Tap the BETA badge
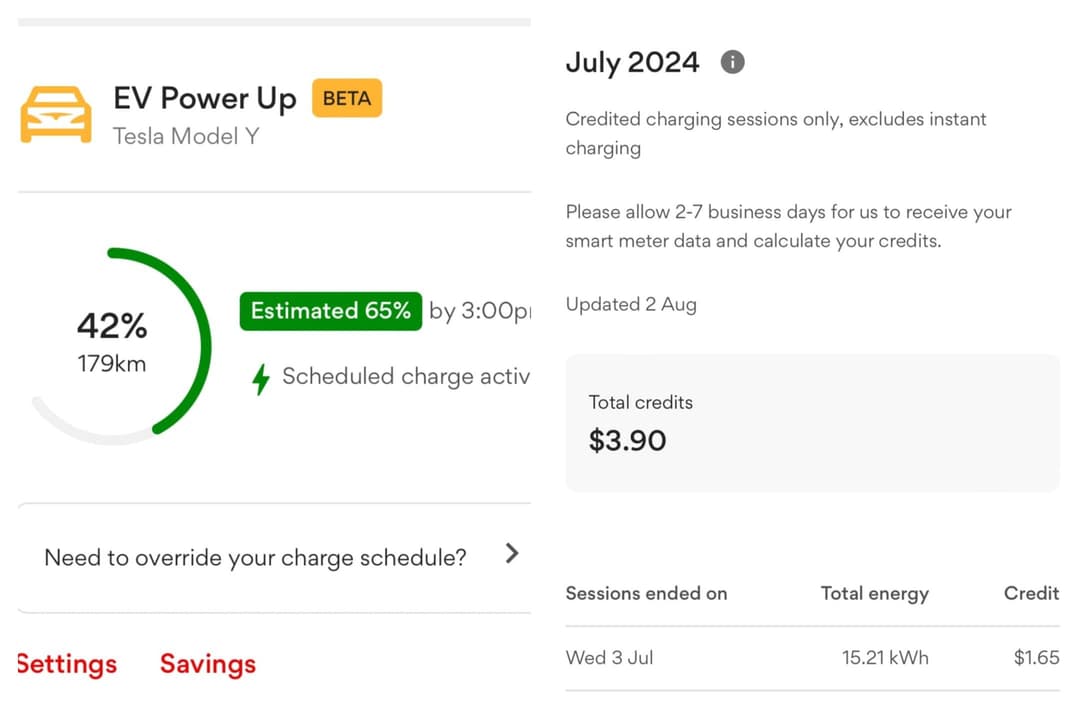The image size is (1080, 720). click(347, 98)
